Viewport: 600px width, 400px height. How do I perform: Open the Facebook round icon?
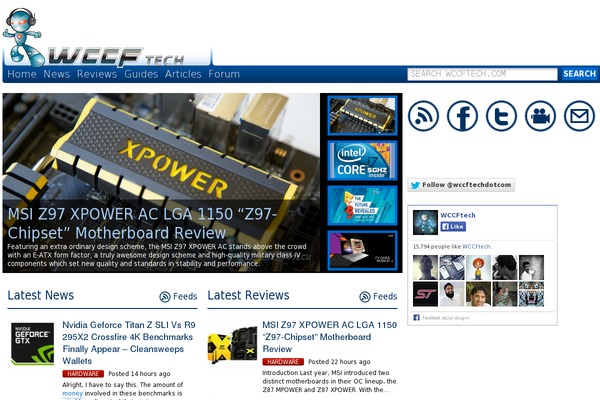(462, 116)
